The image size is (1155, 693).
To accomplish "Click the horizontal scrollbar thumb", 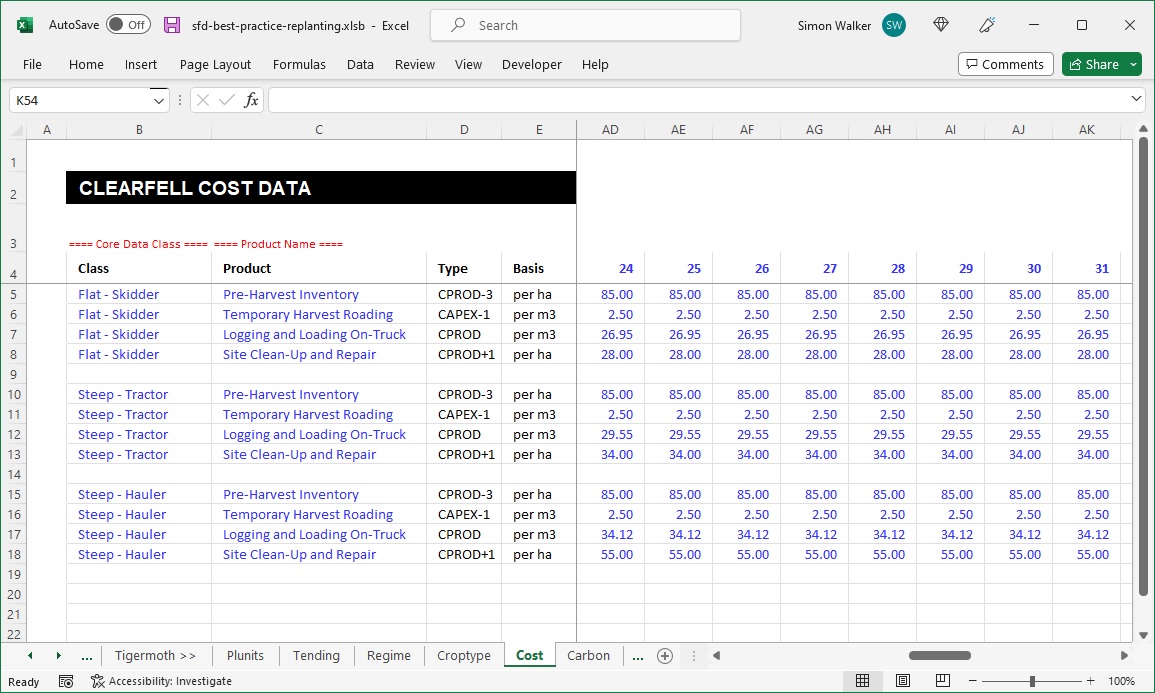I will (x=939, y=655).
